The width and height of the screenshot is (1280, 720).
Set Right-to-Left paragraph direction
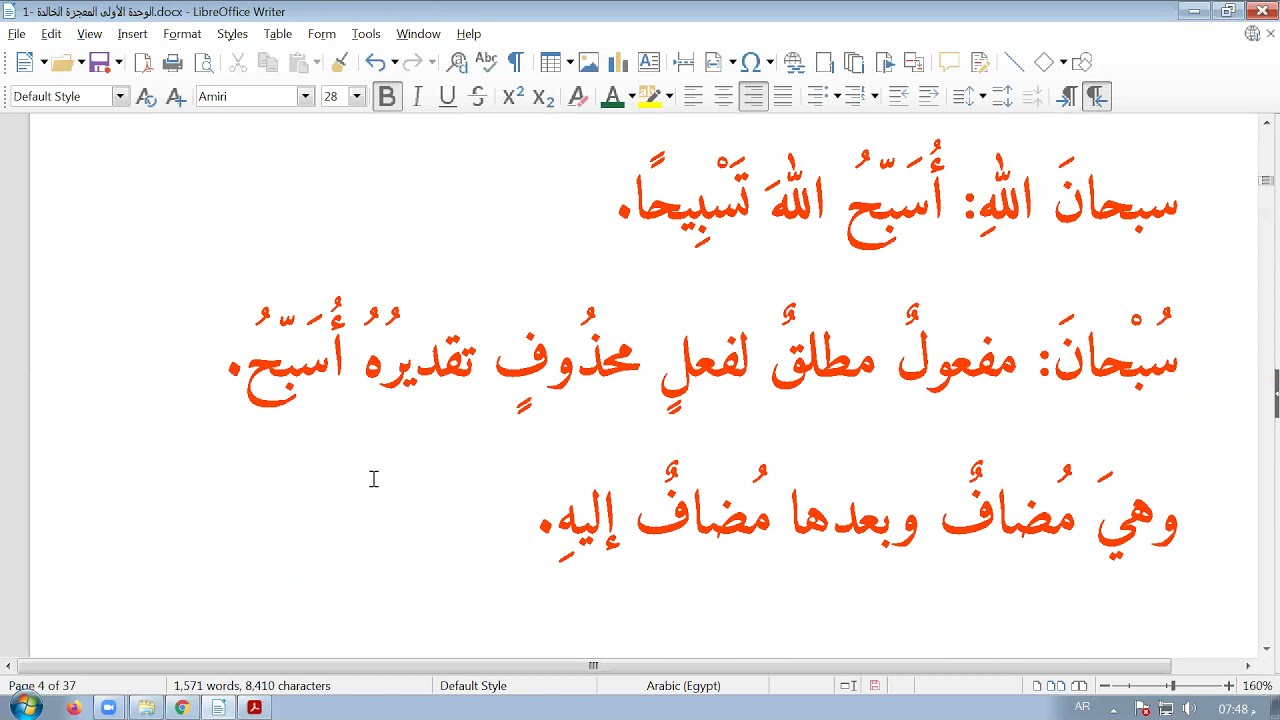1097,96
